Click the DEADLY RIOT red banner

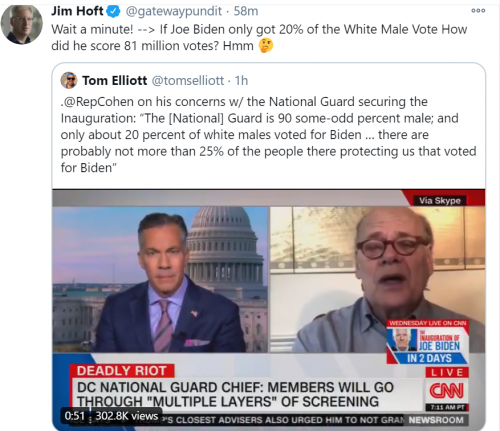pyautogui.click(x=122, y=371)
